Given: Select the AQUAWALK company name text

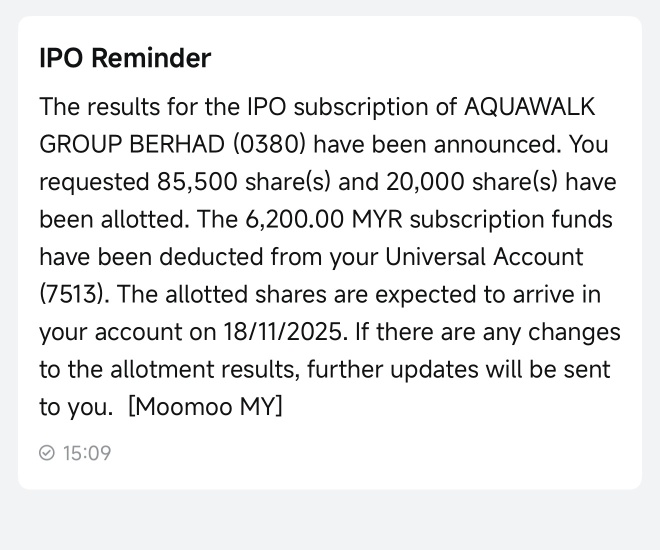Looking at the screenshot, I should pos(530,107).
